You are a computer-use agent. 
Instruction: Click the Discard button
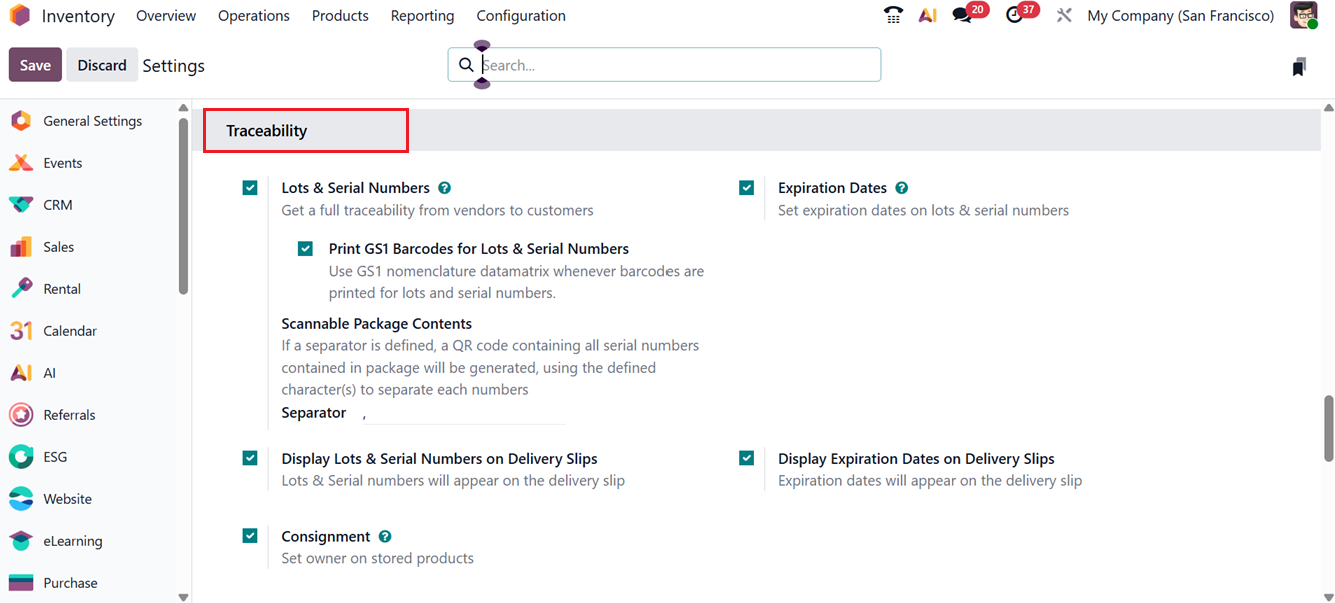point(102,65)
